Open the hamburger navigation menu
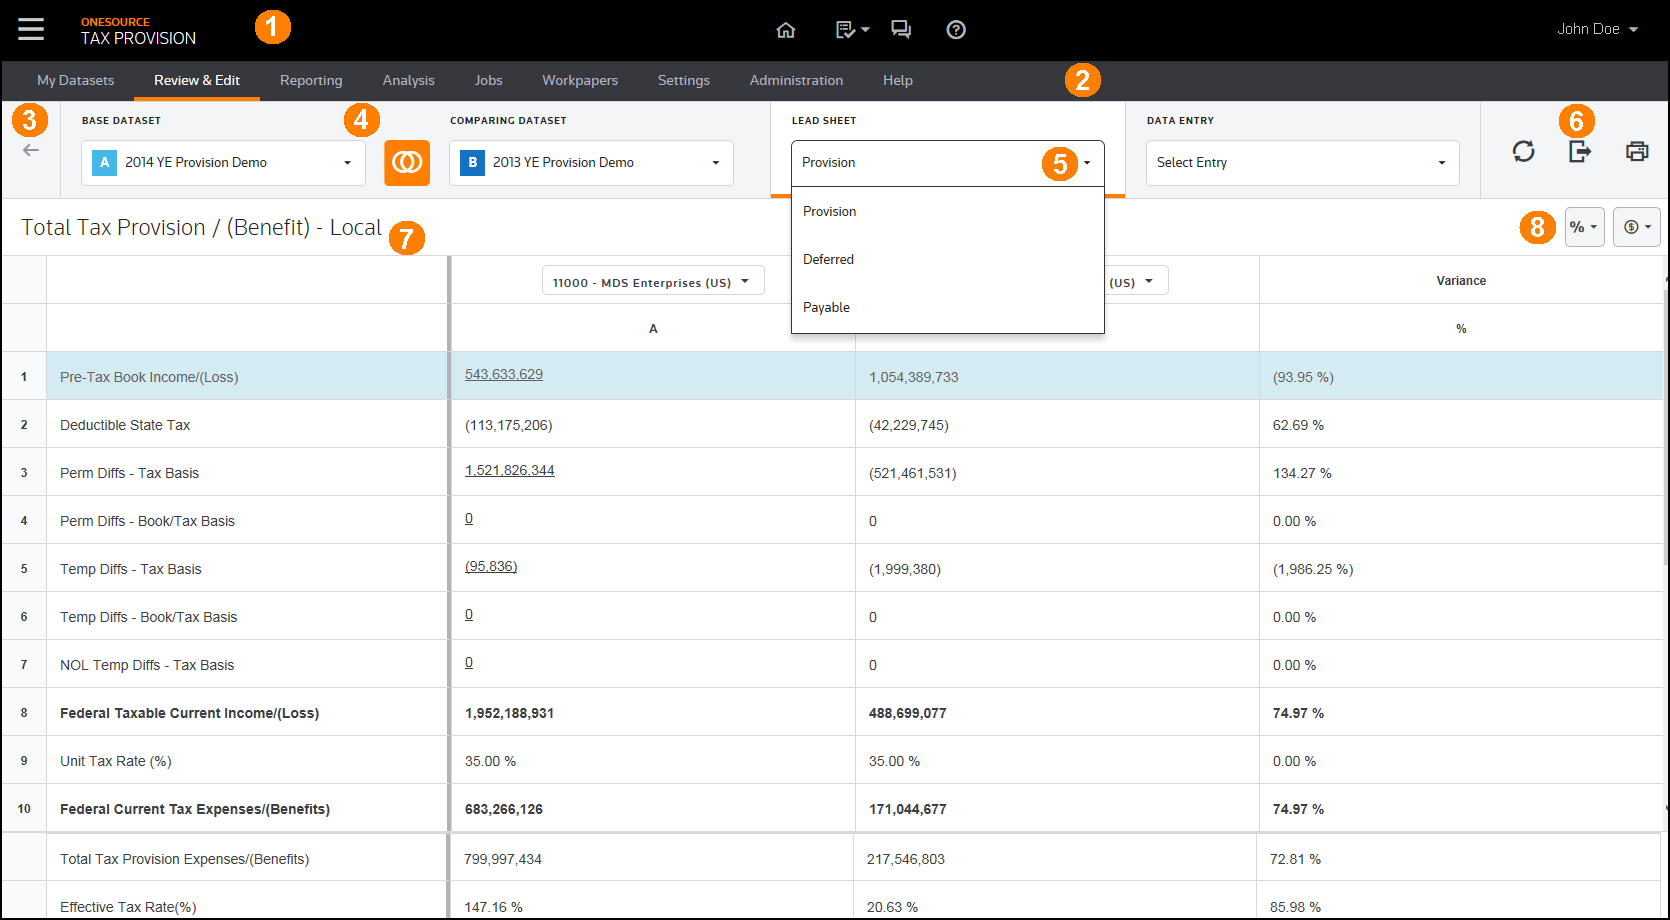Screen dimensions: 1670x920 [x=31, y=29]
